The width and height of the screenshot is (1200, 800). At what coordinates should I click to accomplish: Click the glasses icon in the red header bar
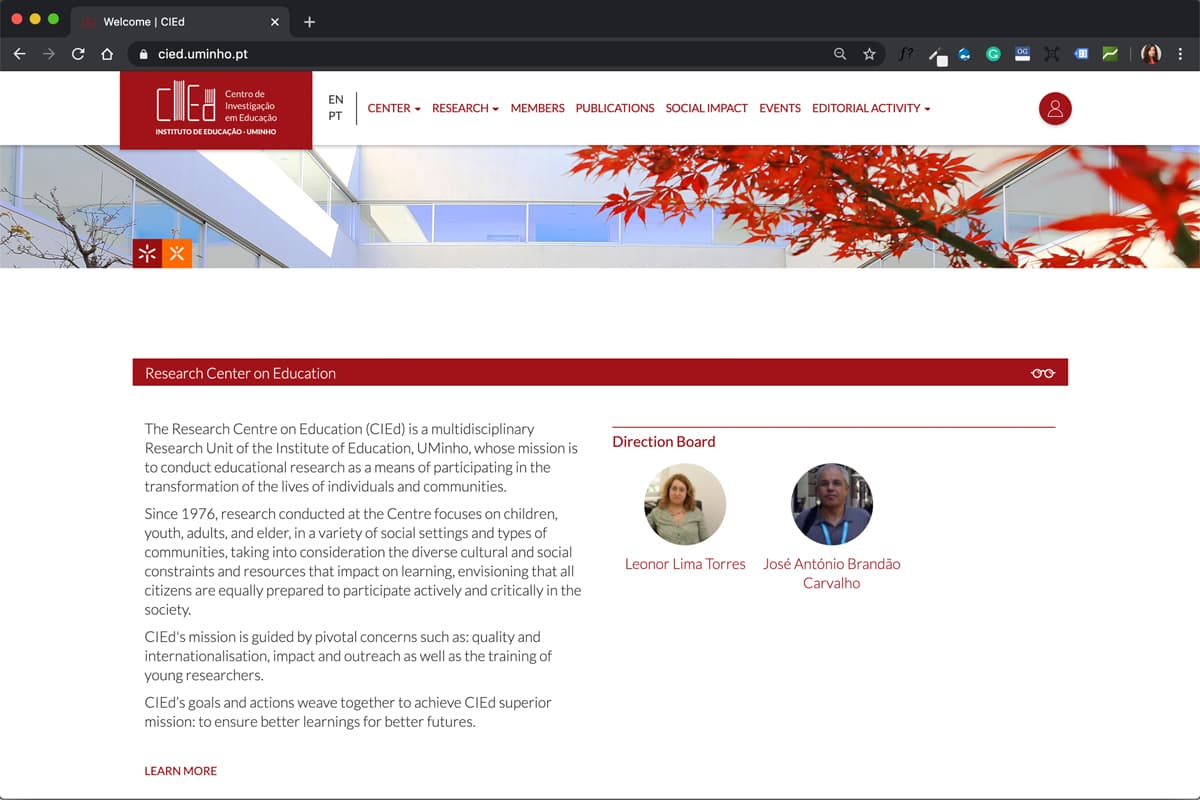pyautogui.click(x=1043, y=373)
